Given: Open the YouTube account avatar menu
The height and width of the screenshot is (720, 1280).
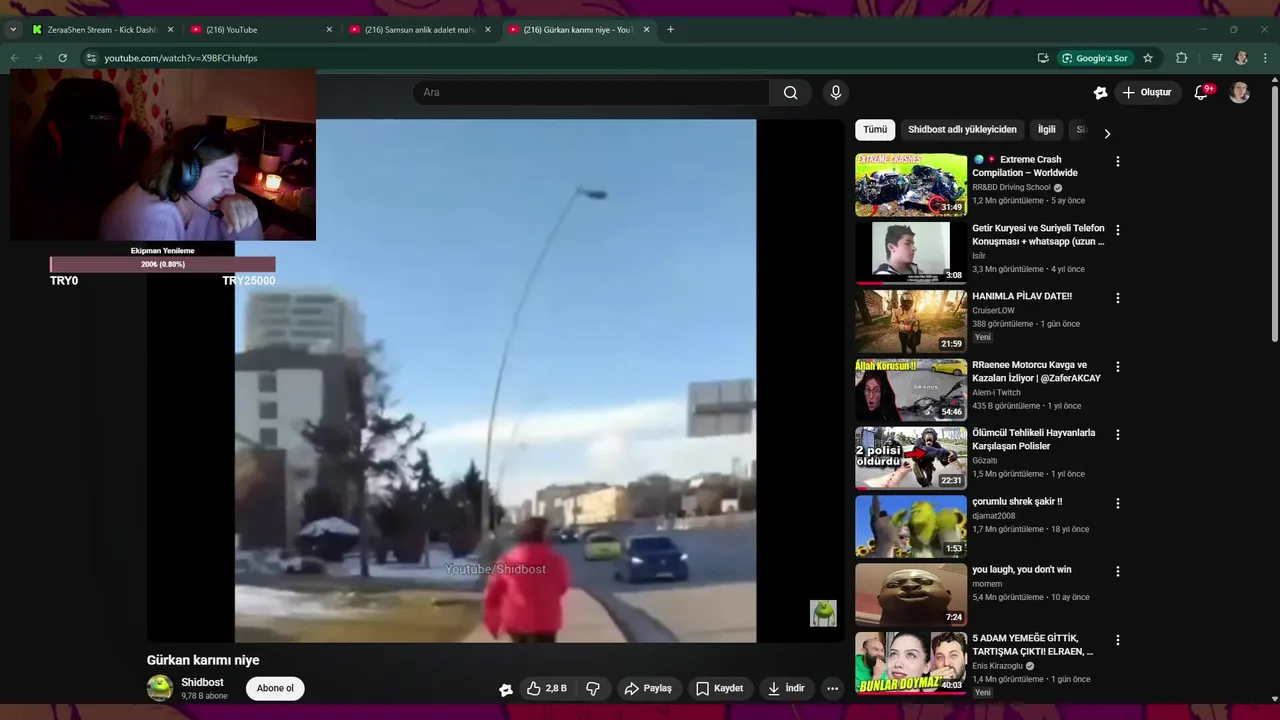Looking at the screenshot, I should 1239,93.
